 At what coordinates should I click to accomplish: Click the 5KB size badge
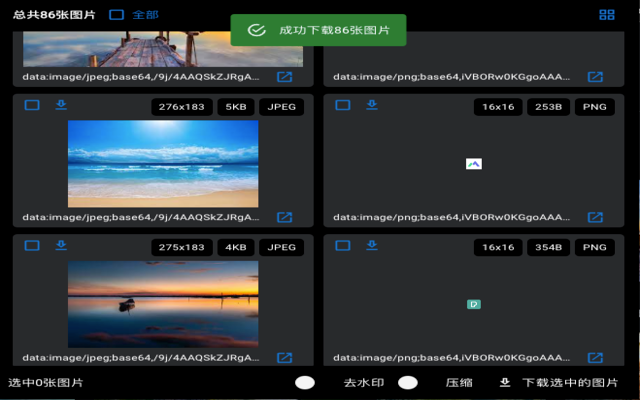236,107
